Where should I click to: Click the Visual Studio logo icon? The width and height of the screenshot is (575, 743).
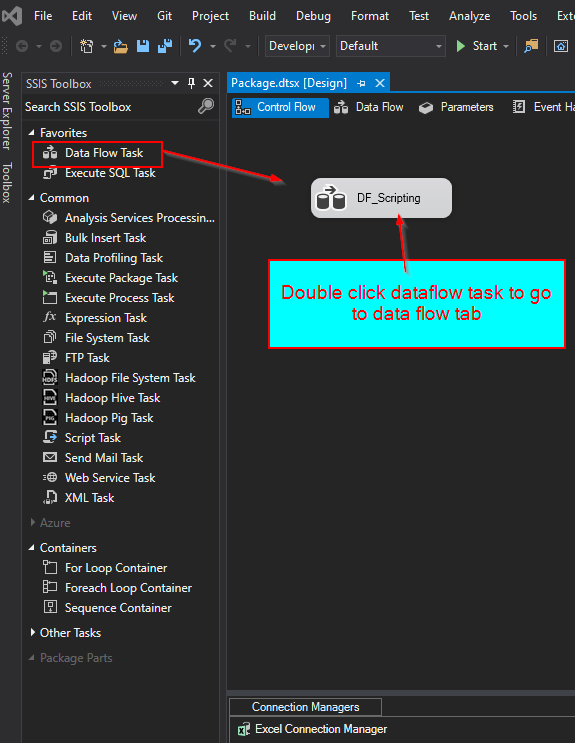(12, 16)
